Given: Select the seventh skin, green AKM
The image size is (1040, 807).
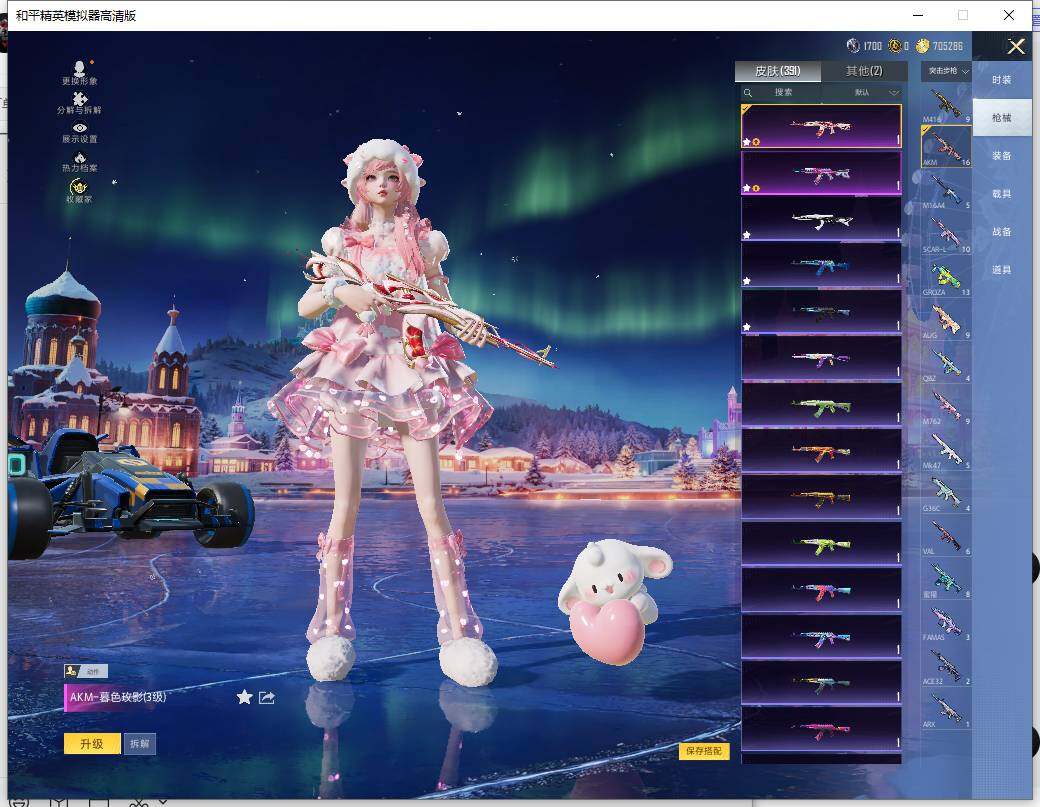Looking at the screenshot, I should [821, 404].
